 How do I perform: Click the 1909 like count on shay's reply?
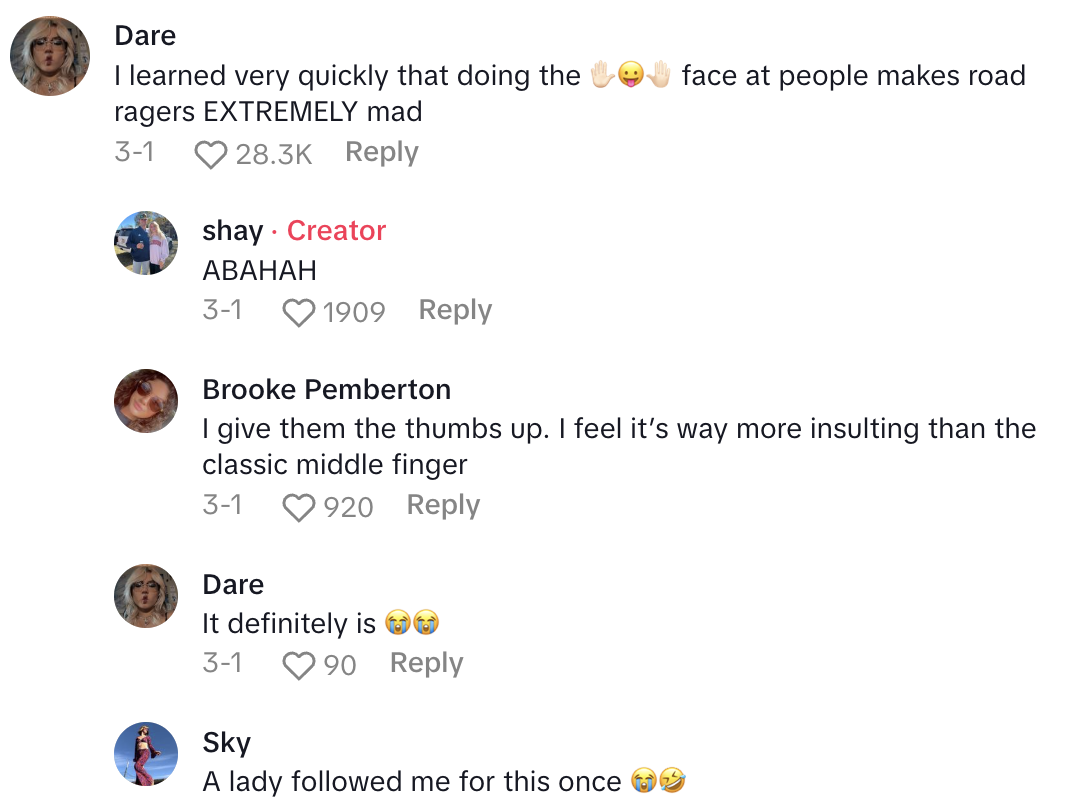pos(354,313)
